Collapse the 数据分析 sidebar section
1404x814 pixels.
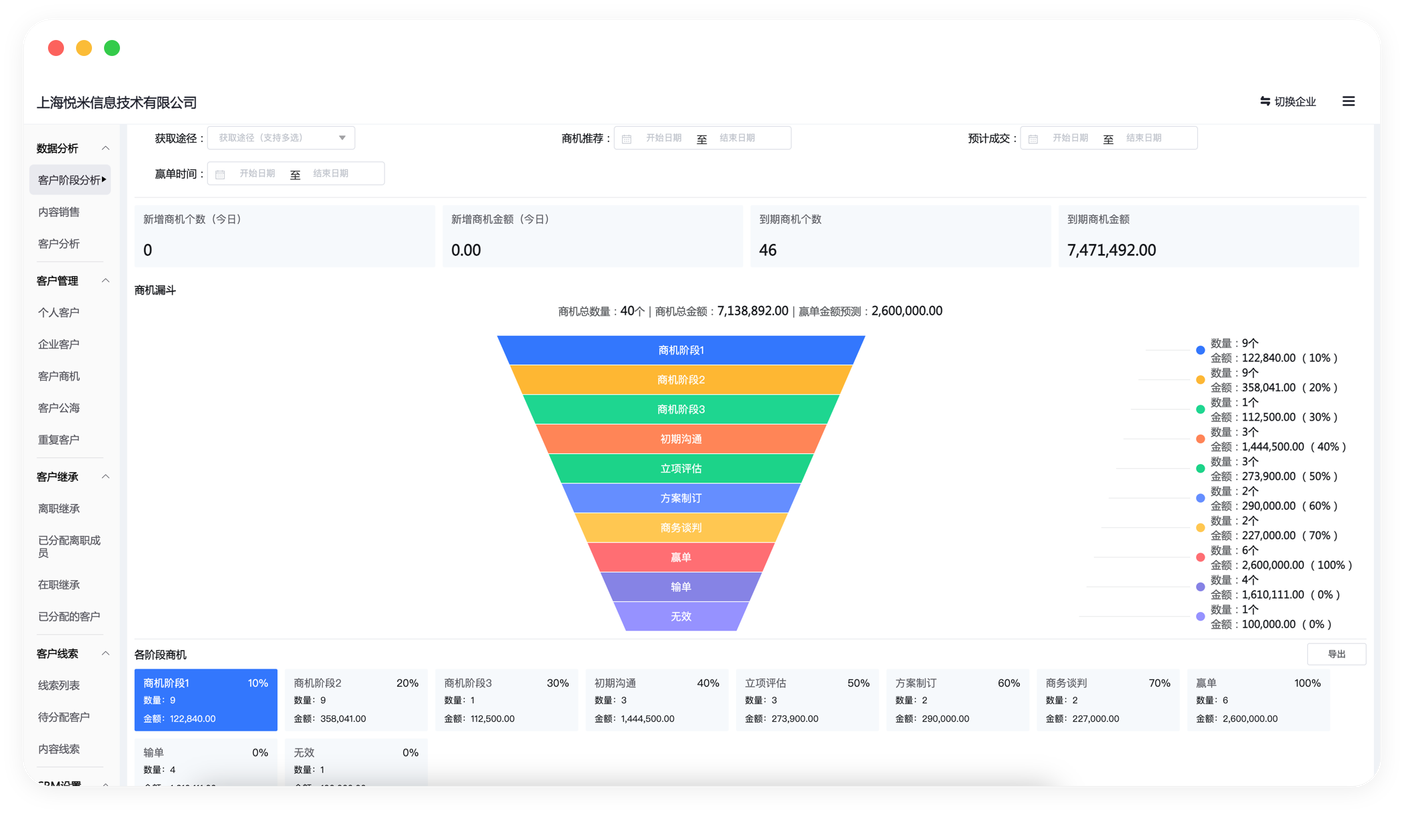[x=106, y=149]
